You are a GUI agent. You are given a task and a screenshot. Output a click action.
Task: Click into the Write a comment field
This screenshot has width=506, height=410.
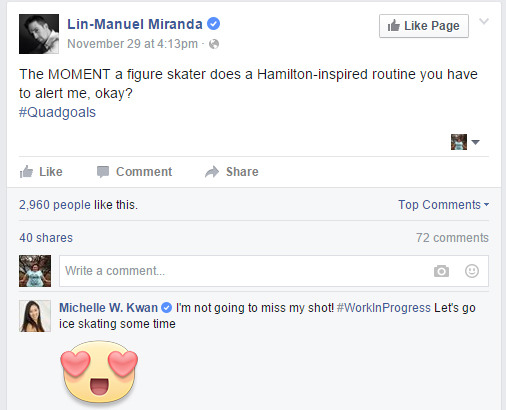[274, 271]
